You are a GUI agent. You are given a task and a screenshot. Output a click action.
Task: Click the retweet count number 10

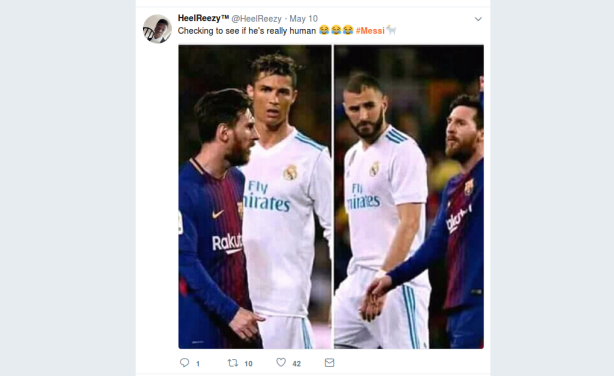coord(248,364)
